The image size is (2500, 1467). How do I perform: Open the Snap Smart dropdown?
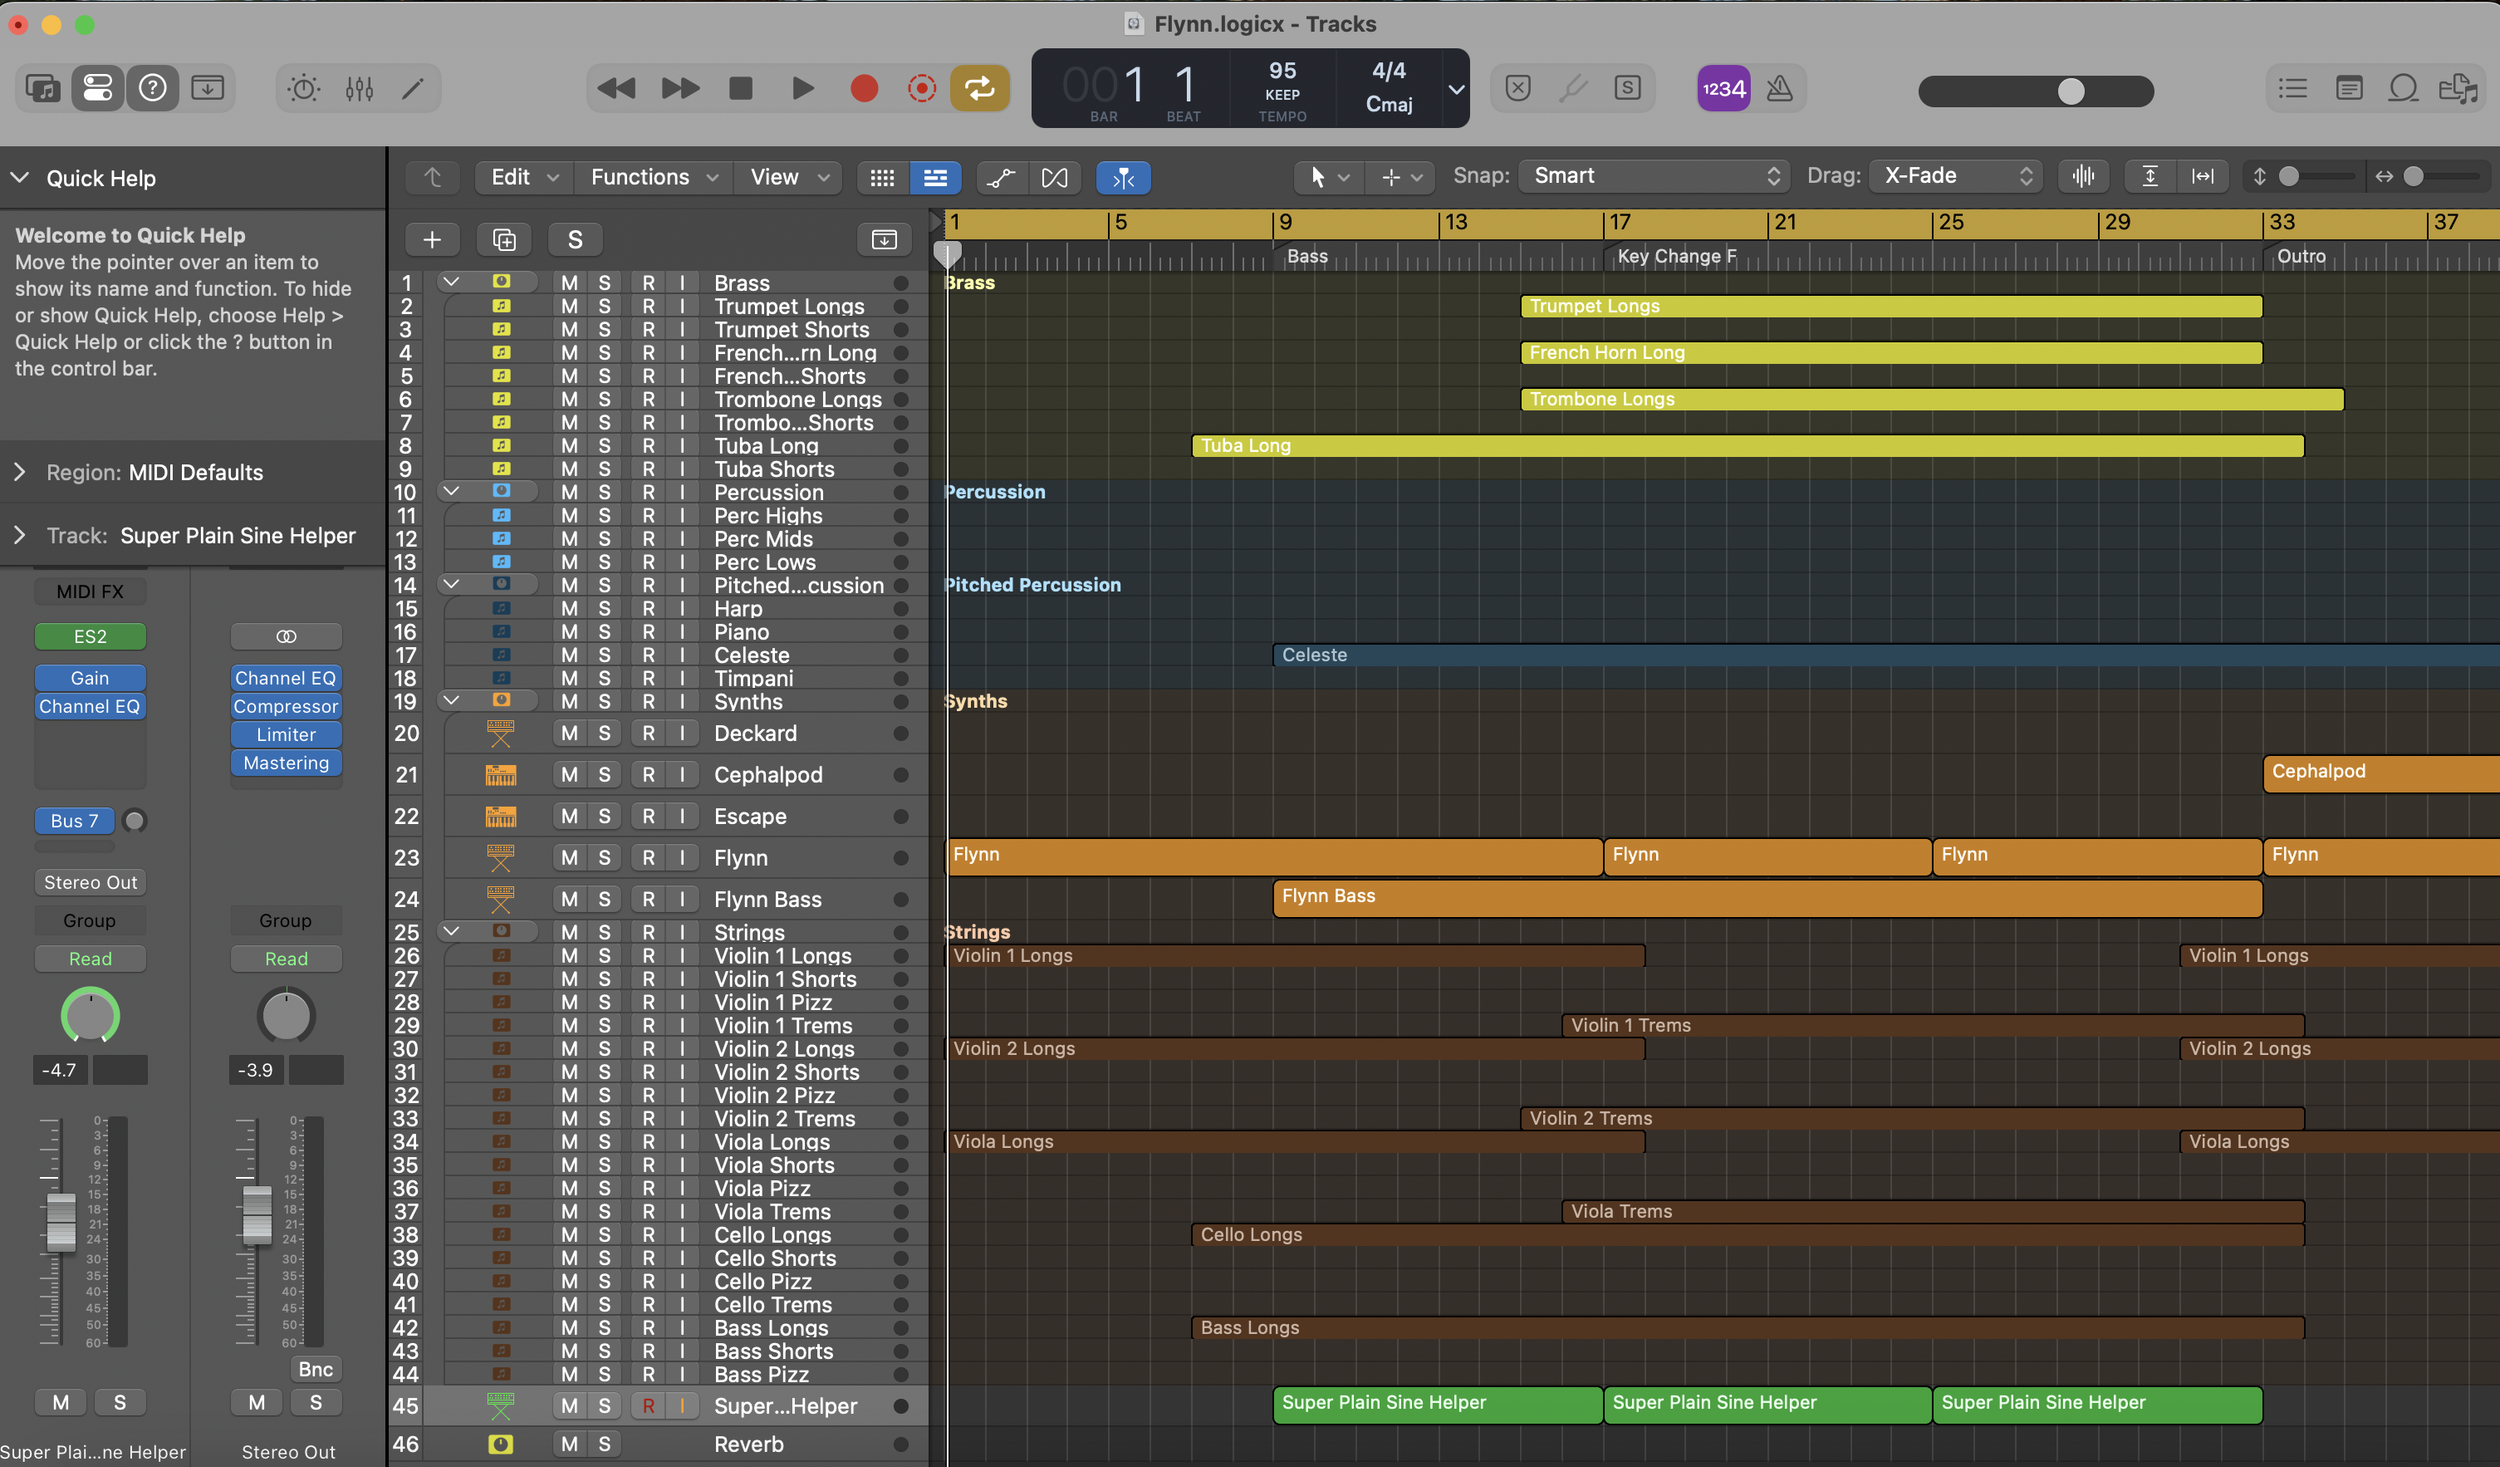coord(1654,176)
